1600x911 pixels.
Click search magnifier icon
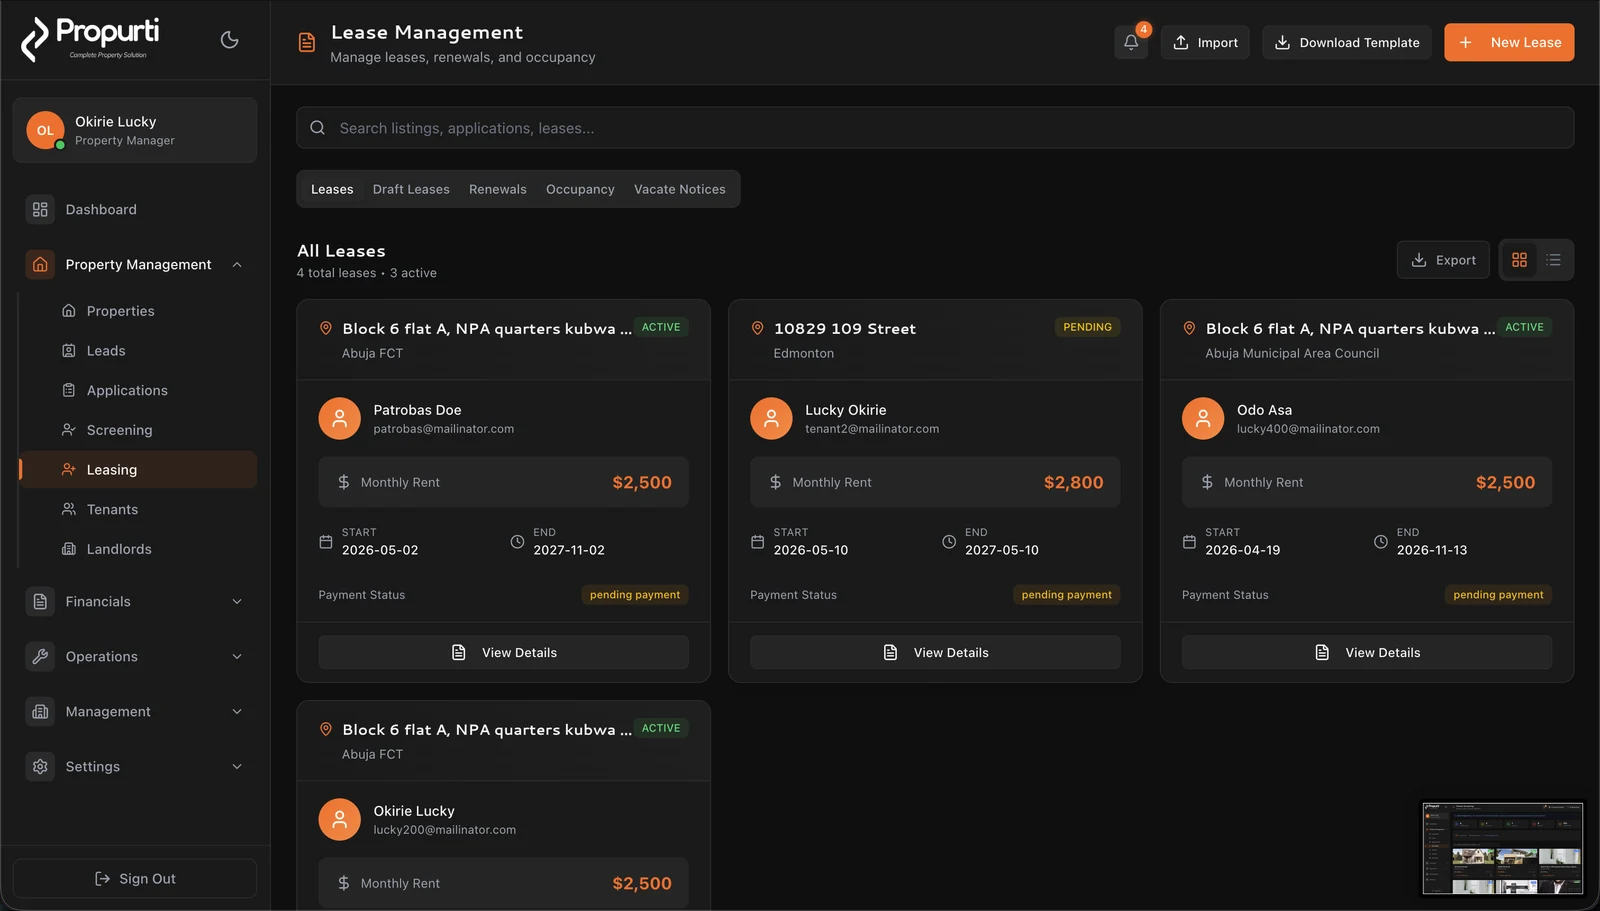tap(317, 128)
